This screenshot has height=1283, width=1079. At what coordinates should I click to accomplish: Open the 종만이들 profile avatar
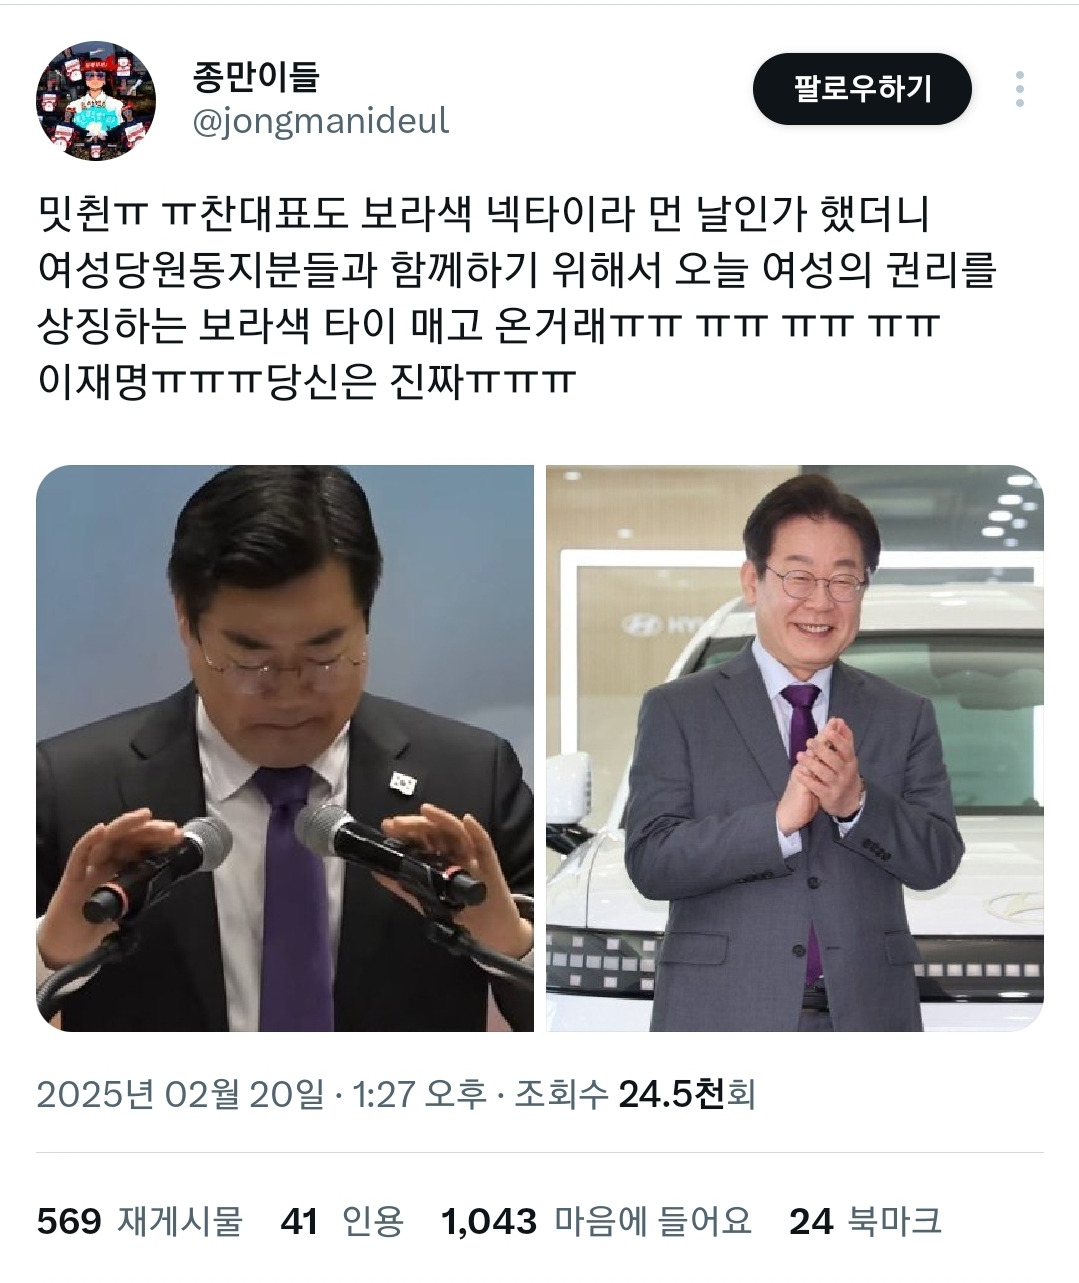click(x=96, y=100)
